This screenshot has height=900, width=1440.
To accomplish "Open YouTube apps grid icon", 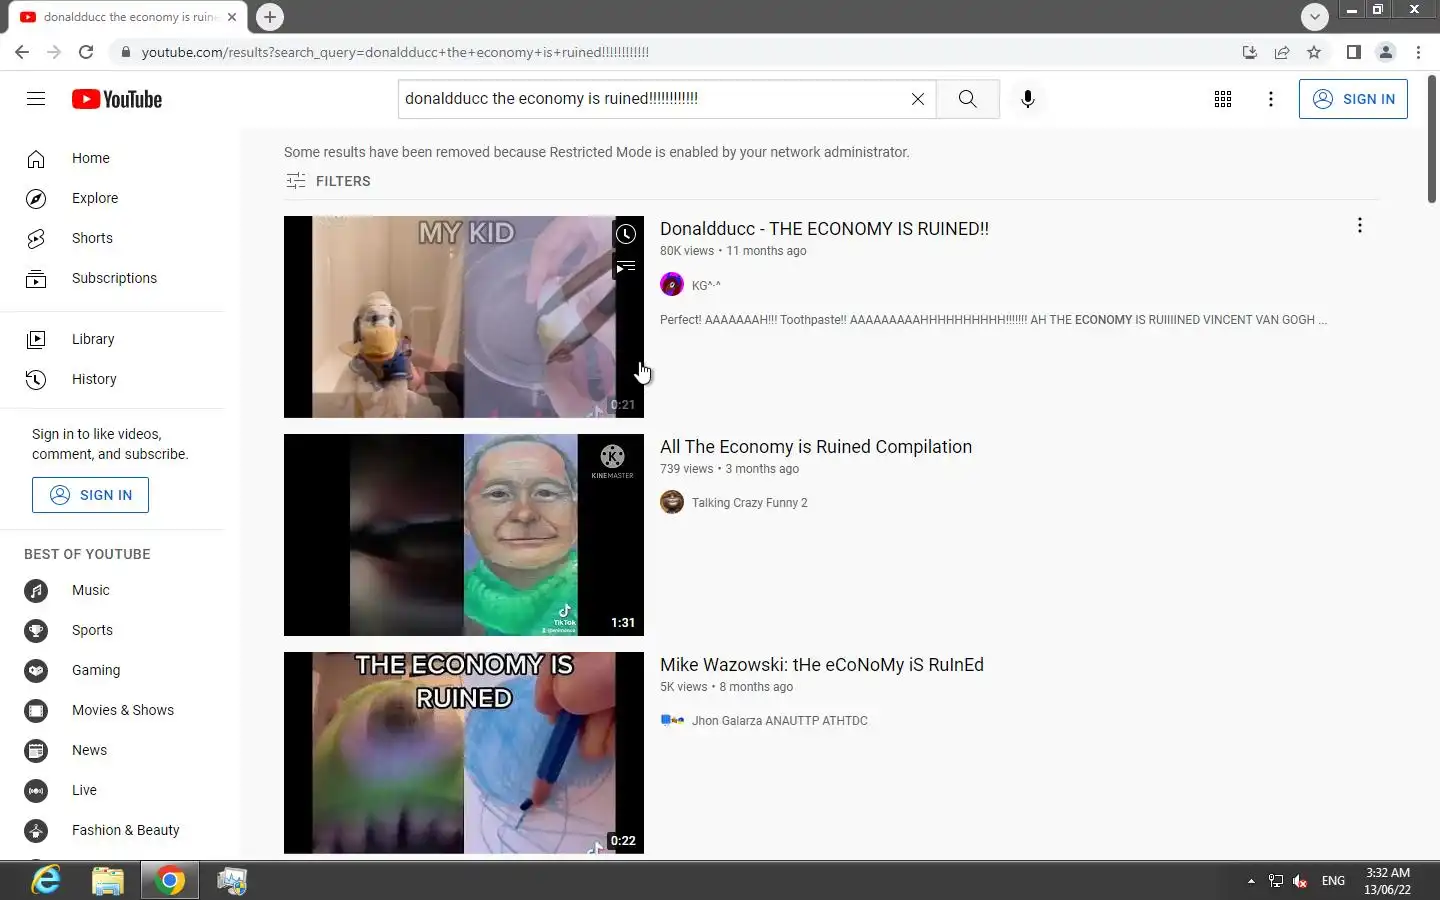I will pos(1222,98).
